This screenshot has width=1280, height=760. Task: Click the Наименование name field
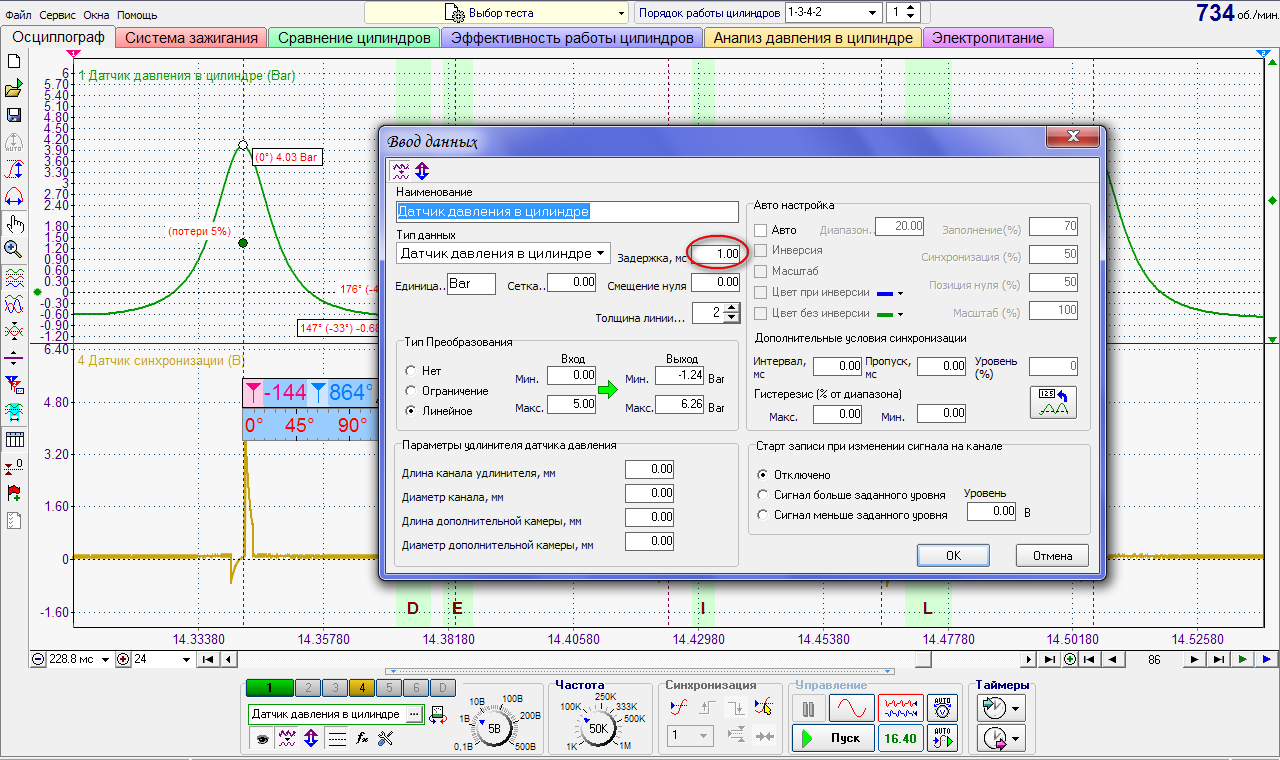(567, 212)
